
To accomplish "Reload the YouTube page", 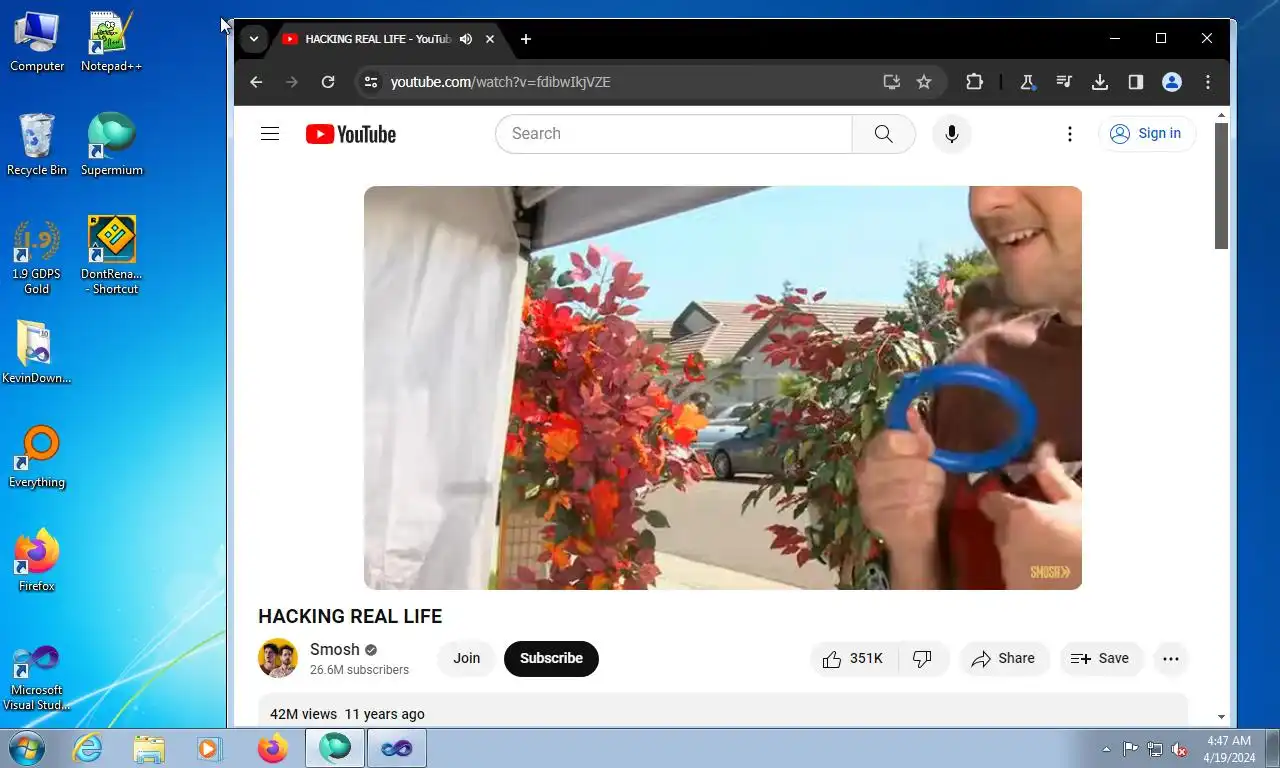I will [x=328, y=82].
